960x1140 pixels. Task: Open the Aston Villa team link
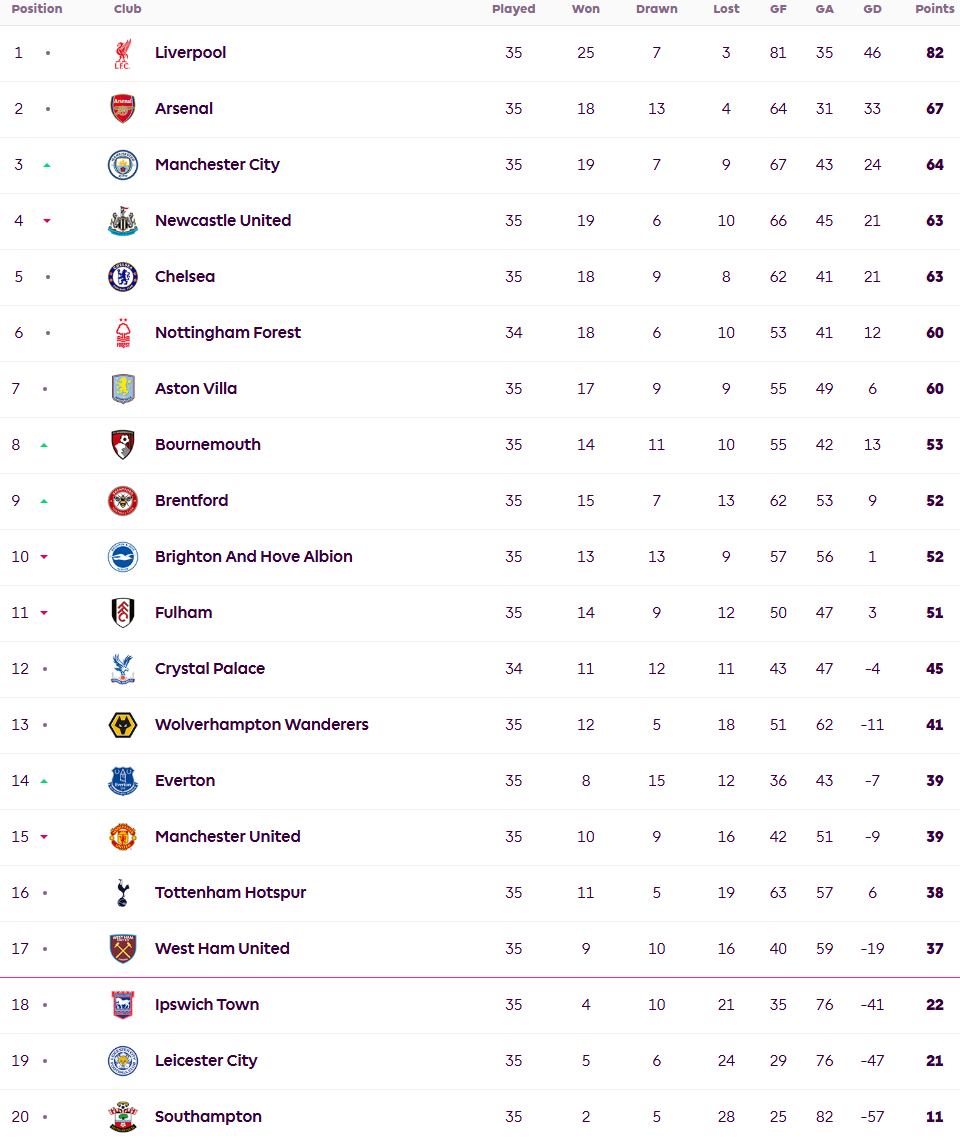pyautogui.click(x=196, y=388)
